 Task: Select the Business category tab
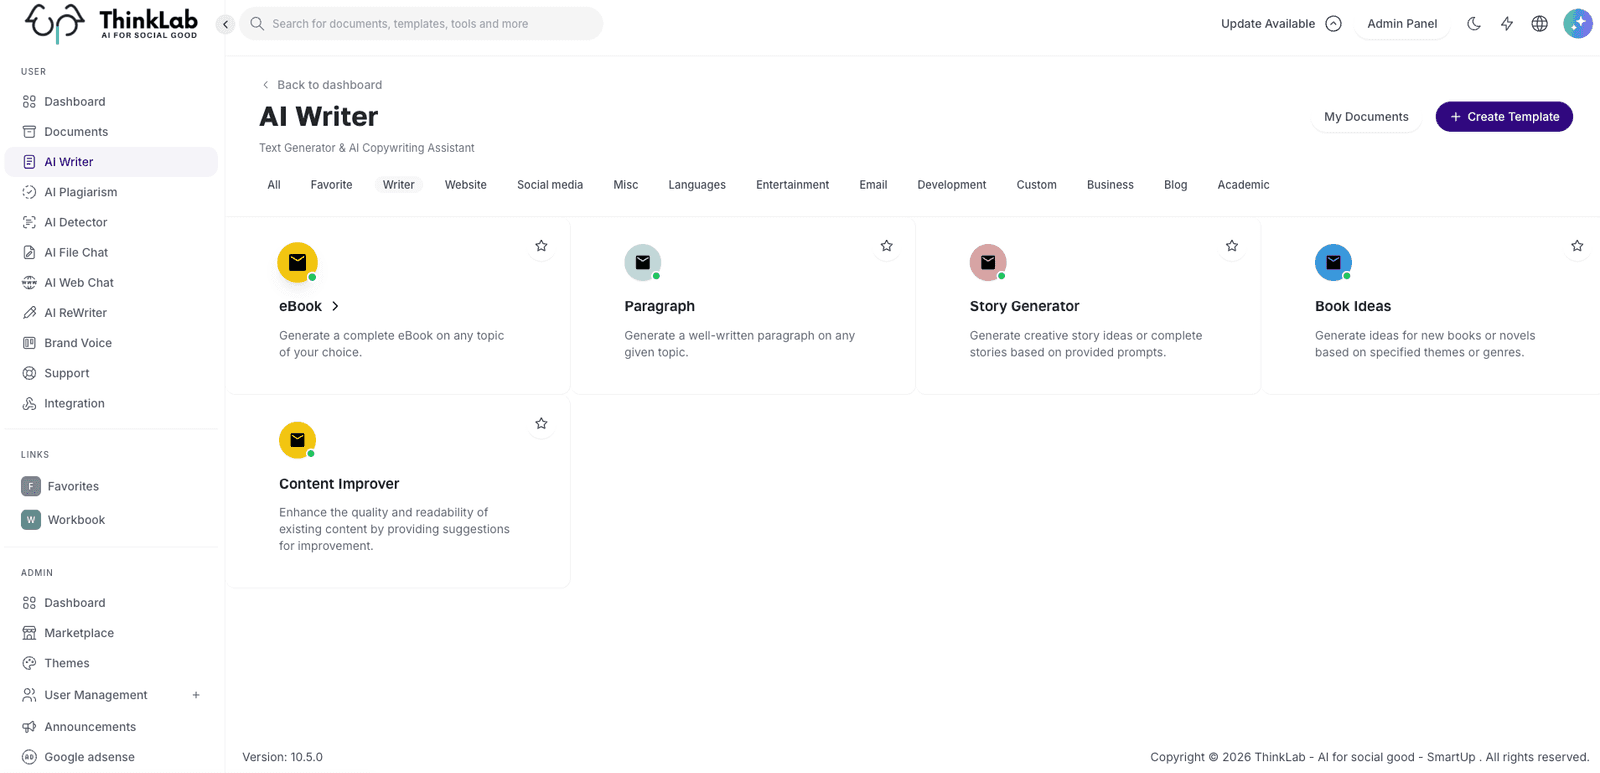(1110, 185)
